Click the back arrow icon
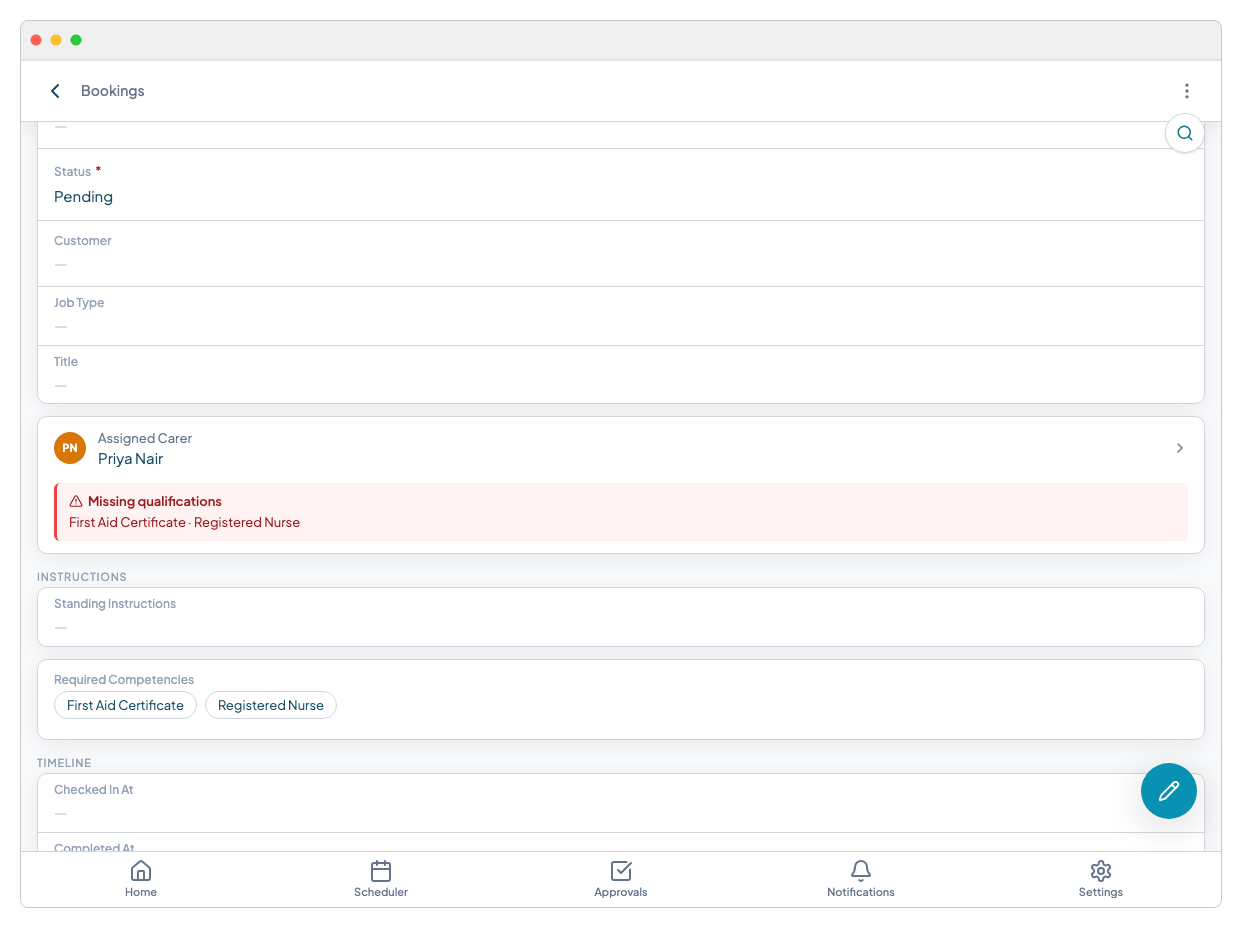The width and height of the screenshot is (1242, 928). 56,91
